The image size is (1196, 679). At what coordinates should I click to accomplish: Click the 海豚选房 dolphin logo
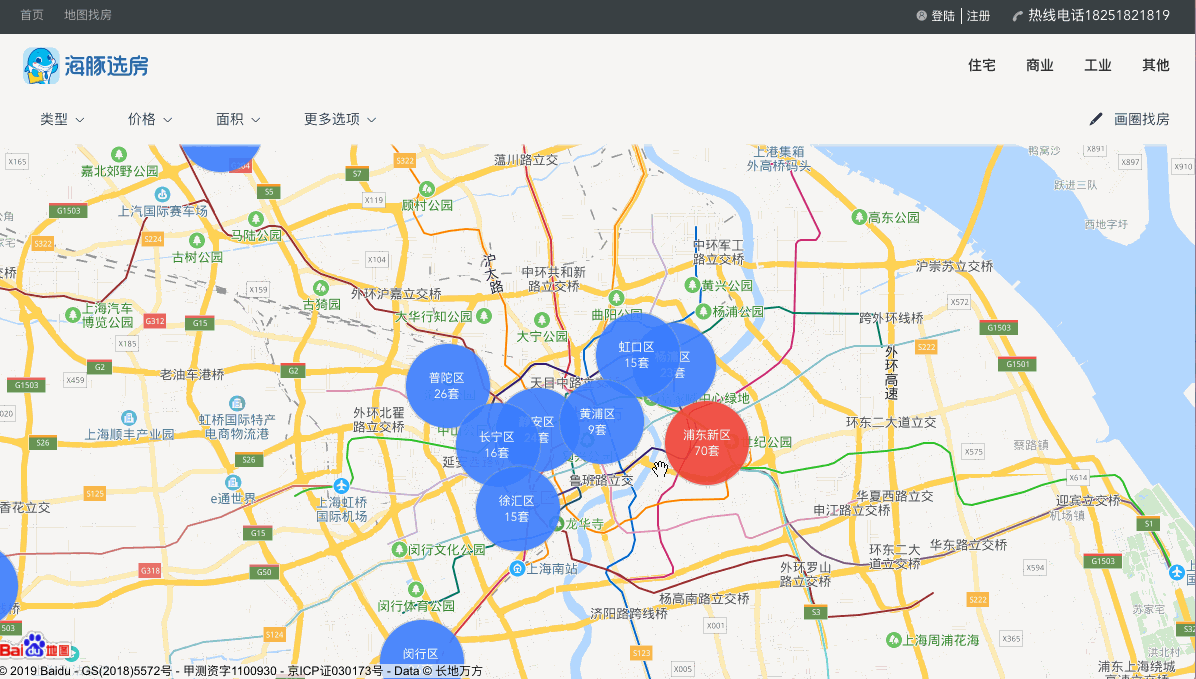[x=85, y=66]
